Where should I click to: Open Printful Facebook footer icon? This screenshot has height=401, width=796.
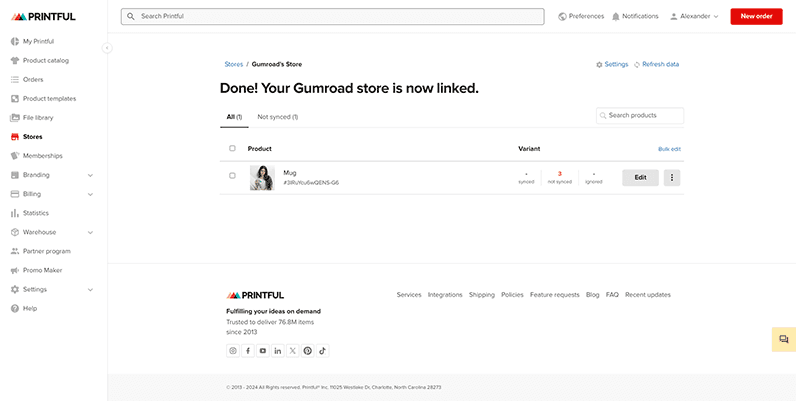click(x=248, y=351)
